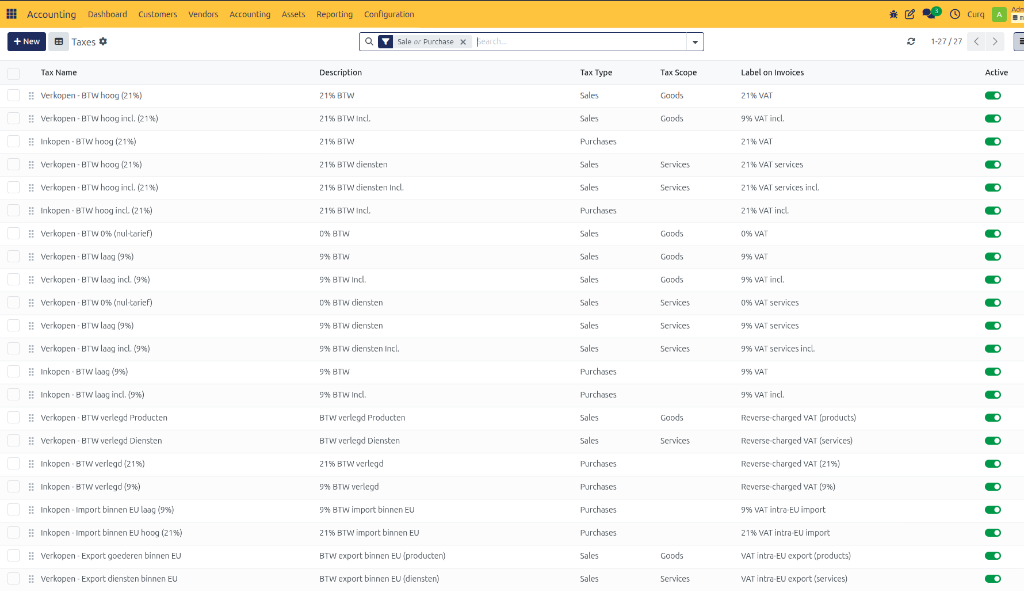Grab drag handle of Inkopen - BTW verlegd (9%)
Screen dimensions: 1024x591
31,487
